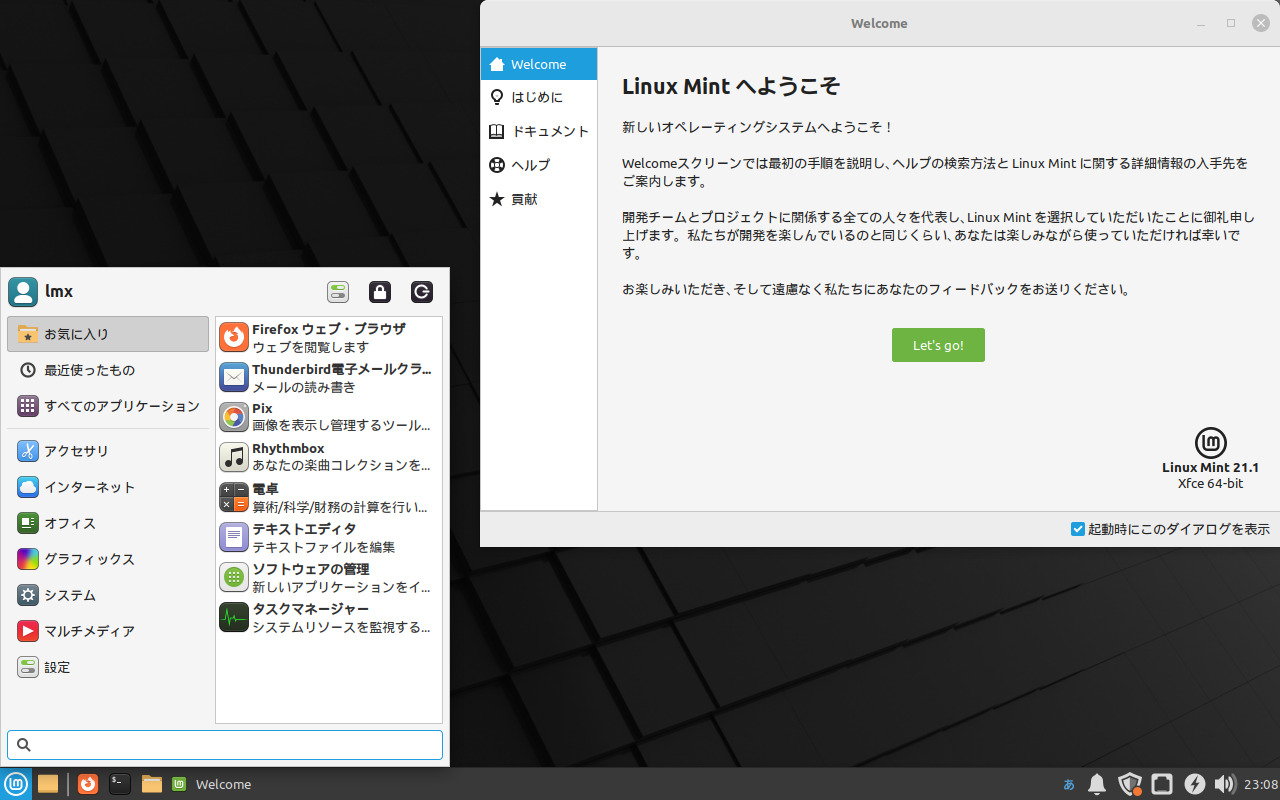Open the あ input method menu

[1067, 784]
